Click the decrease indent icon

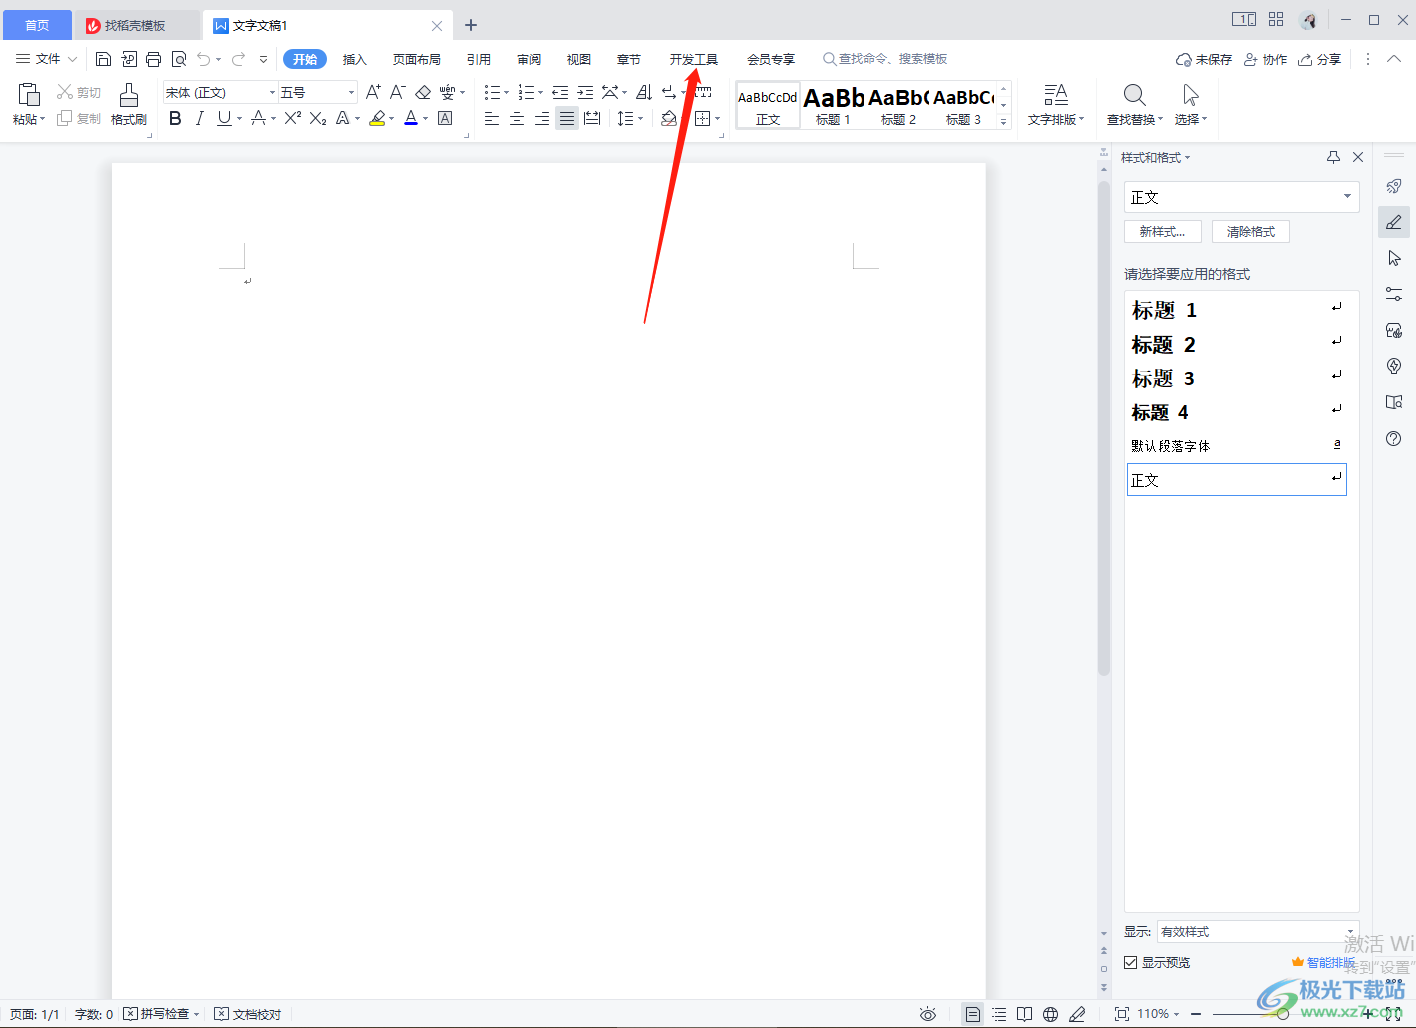coord(560,92)
